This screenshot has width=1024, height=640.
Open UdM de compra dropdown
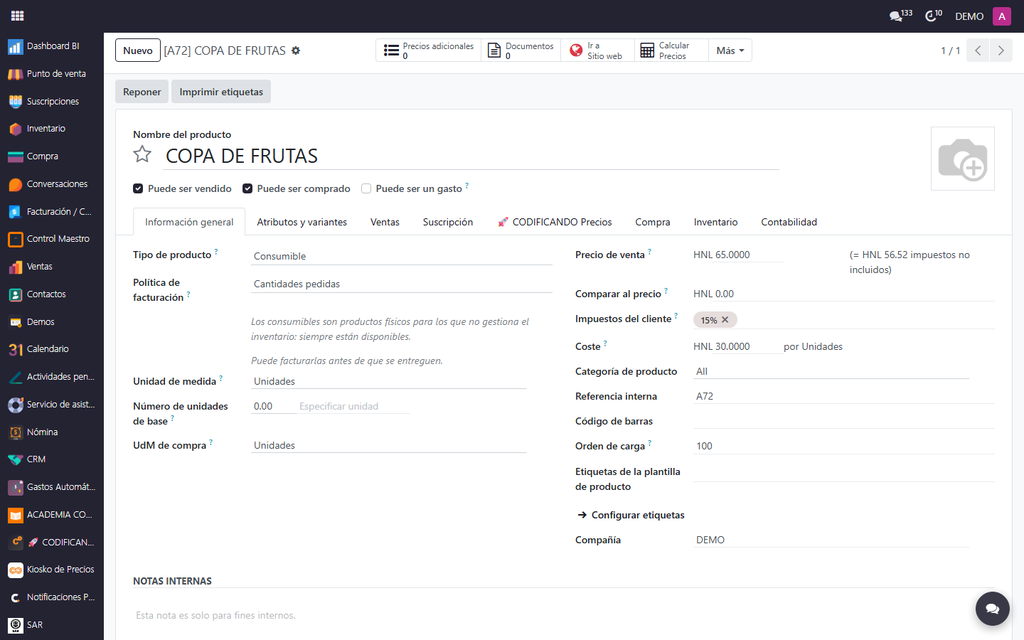(x=389, y=445)
